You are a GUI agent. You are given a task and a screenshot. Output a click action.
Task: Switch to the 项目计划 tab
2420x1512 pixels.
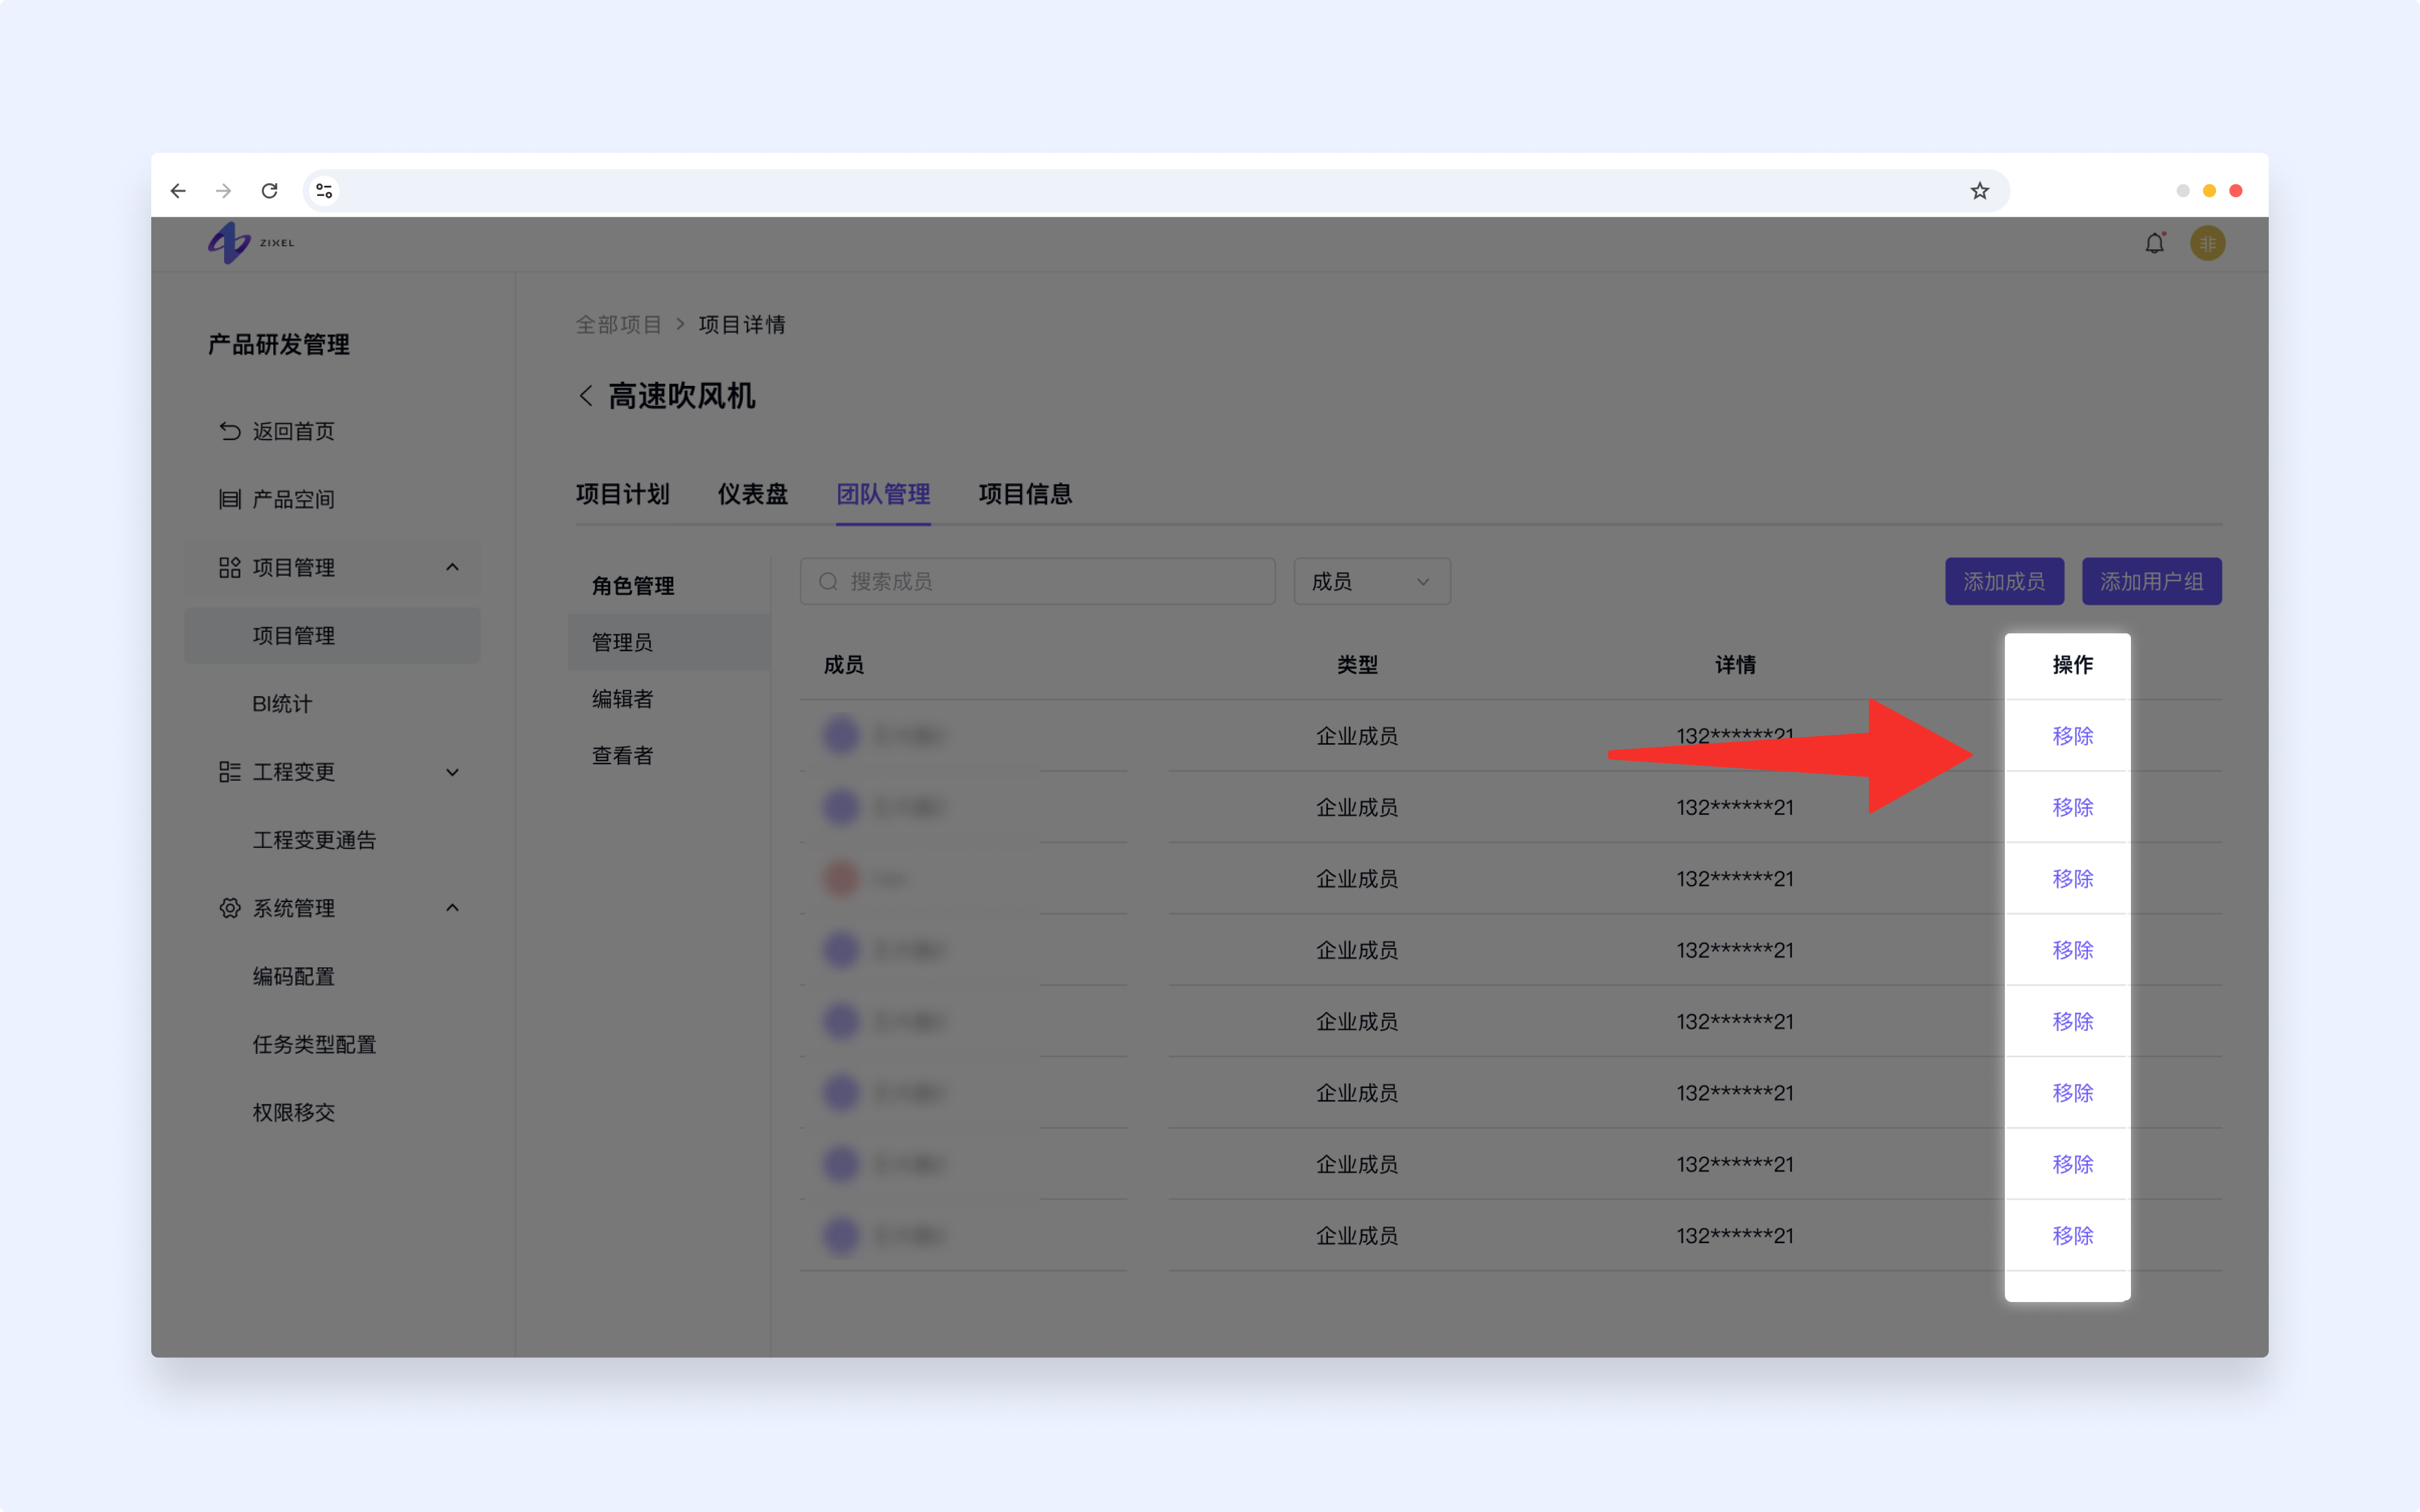pyautogui.click(x=622, y=494)
